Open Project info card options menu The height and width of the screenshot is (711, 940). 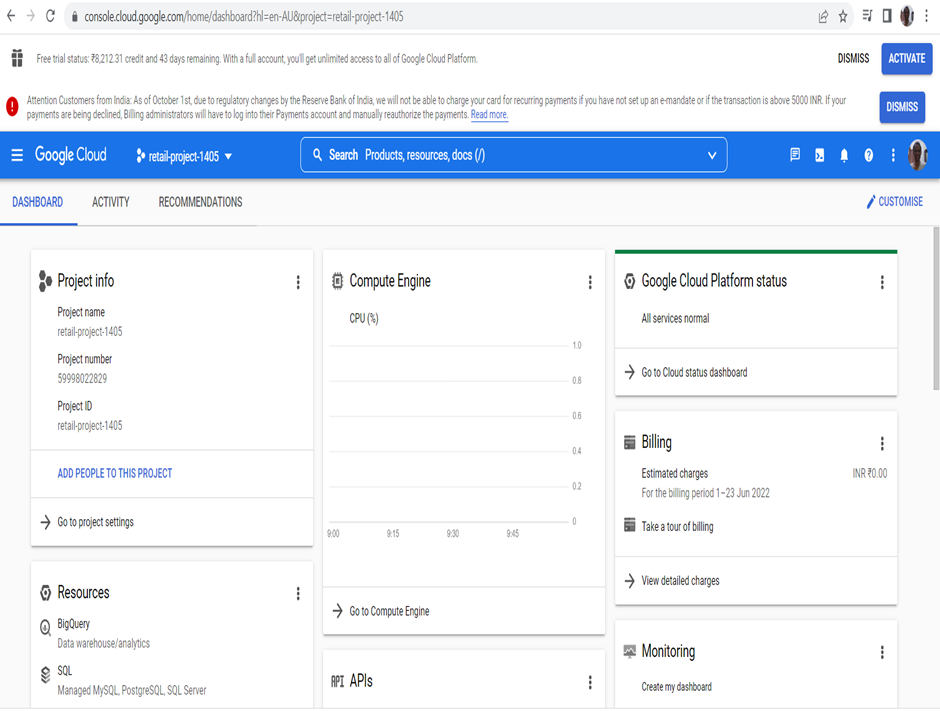point(298,282)
